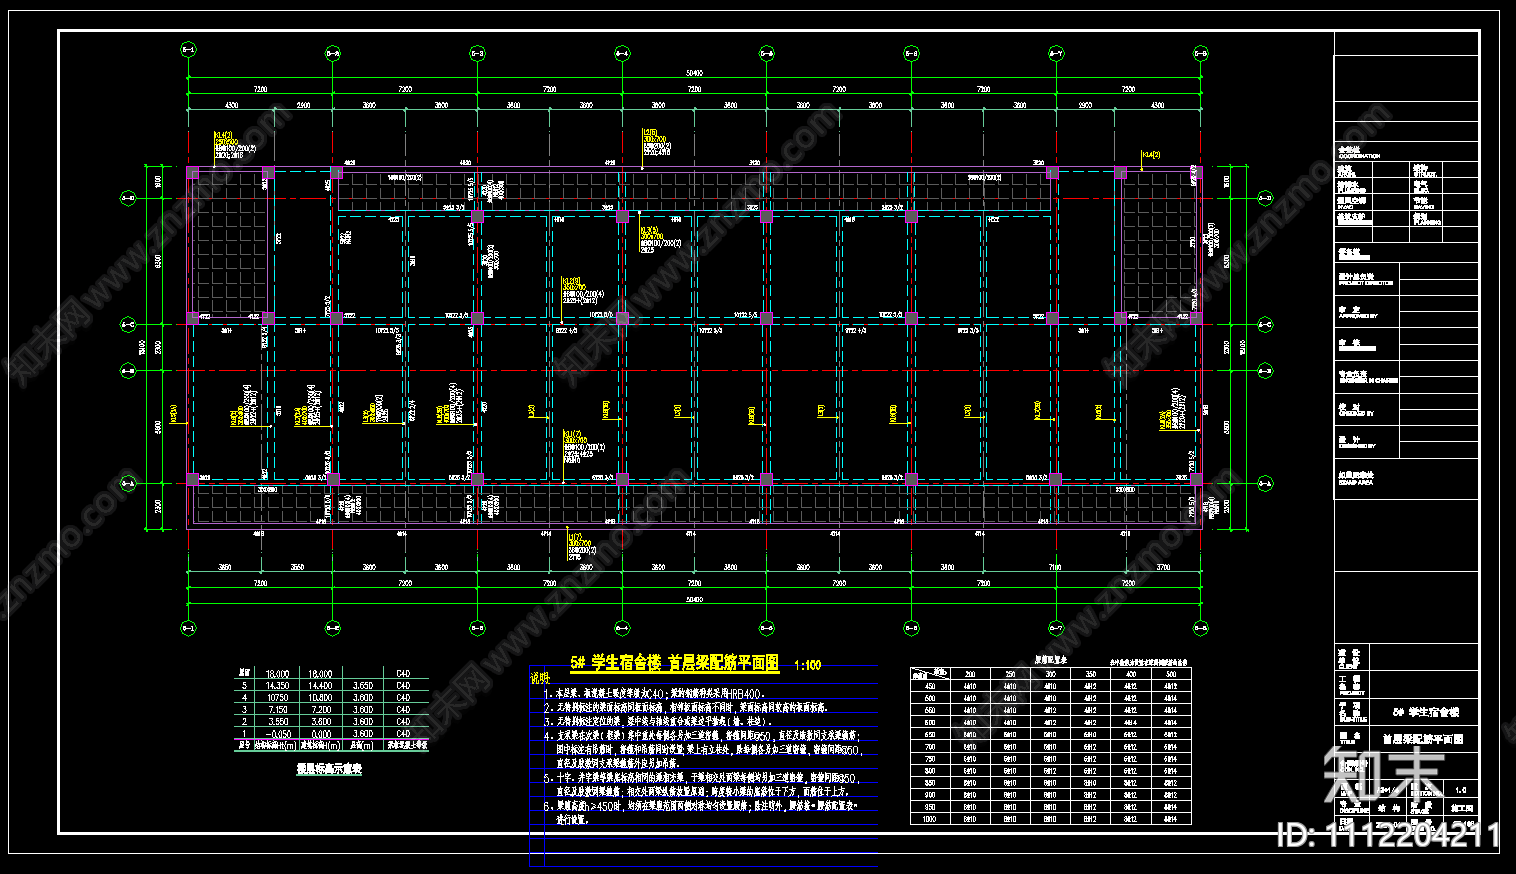Click "CHECKED BY" in the title block

point(1357,413)
